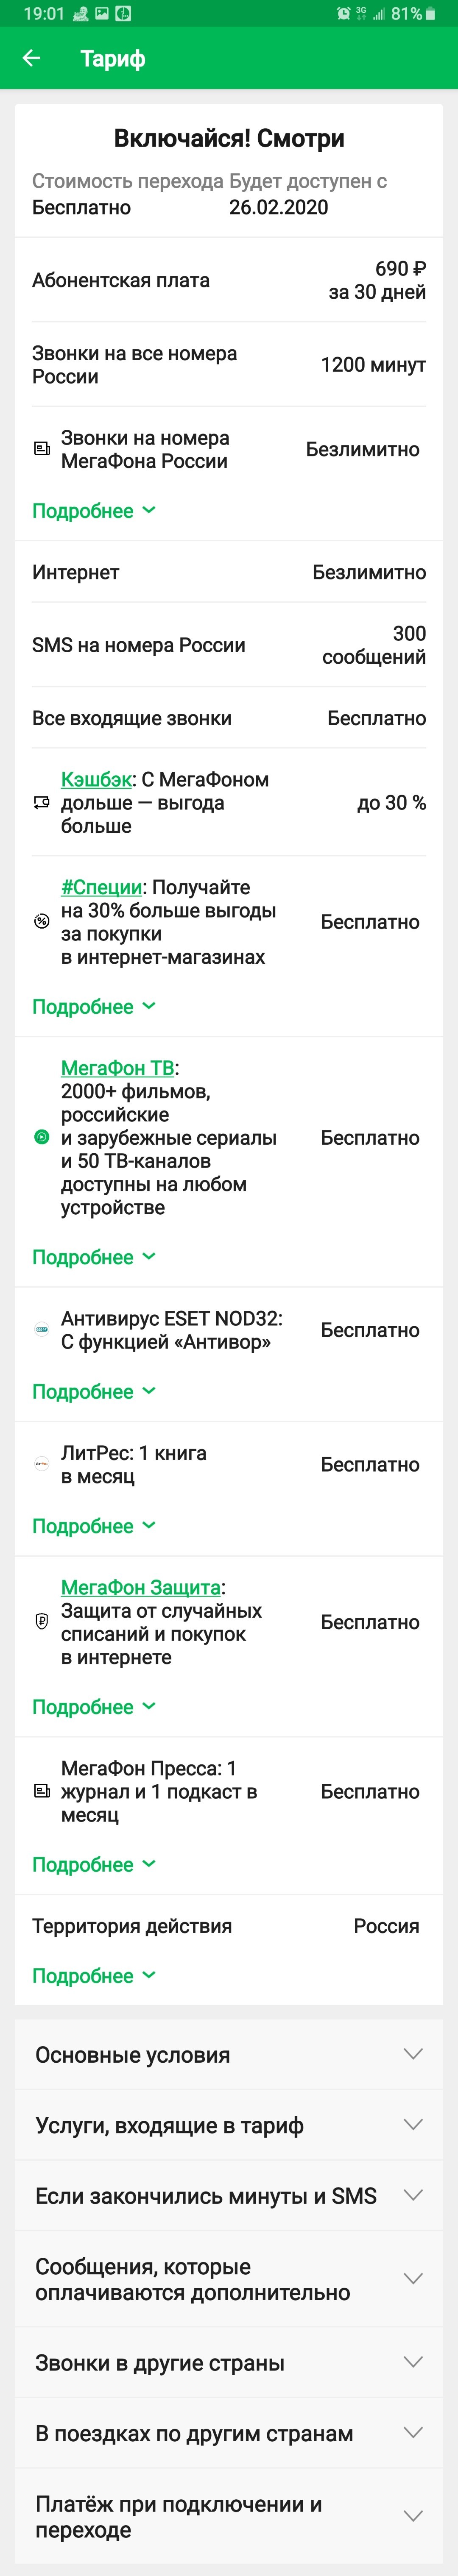This screenshot has height=2576, width=458.
Task: Tap the LitRes book service icon
Action: [x=42, y=1464]
